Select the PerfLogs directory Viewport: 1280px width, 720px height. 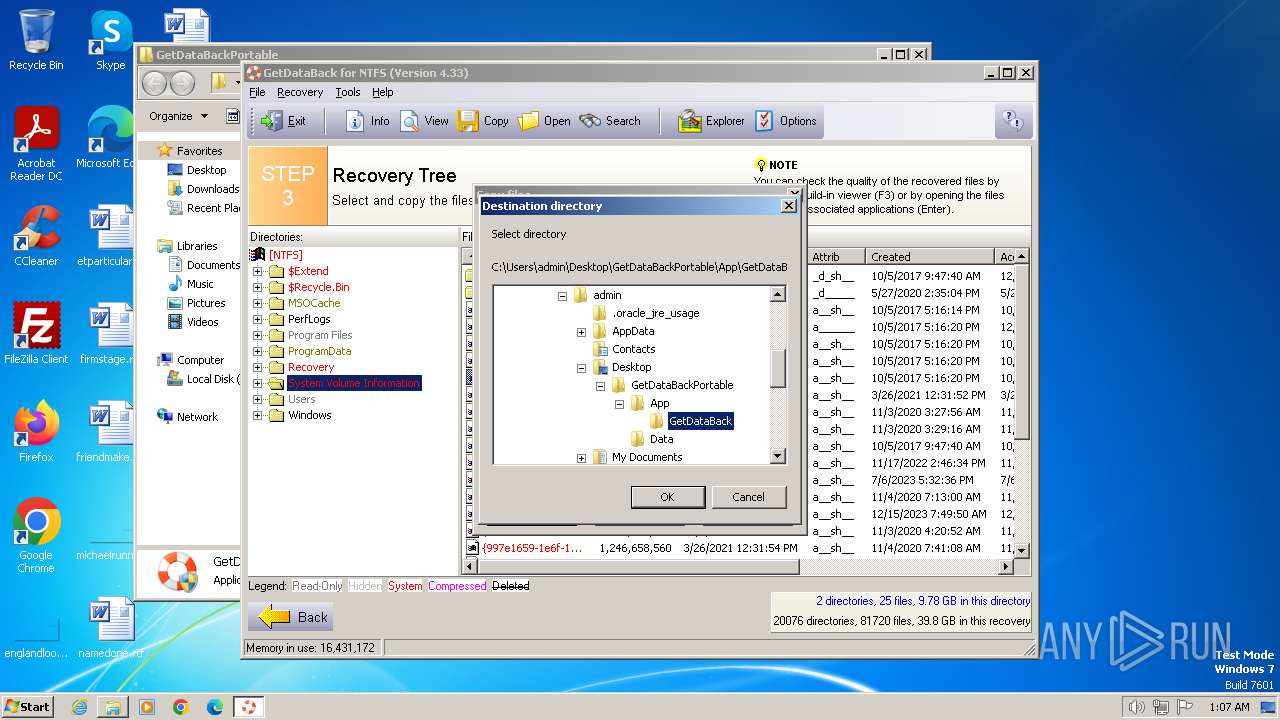(x=309, y=319)
